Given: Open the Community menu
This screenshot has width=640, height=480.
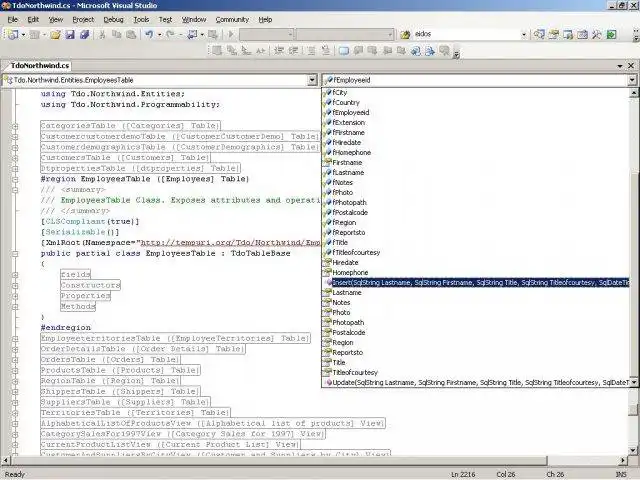Looking at the screenshot, I should point(232,20).
